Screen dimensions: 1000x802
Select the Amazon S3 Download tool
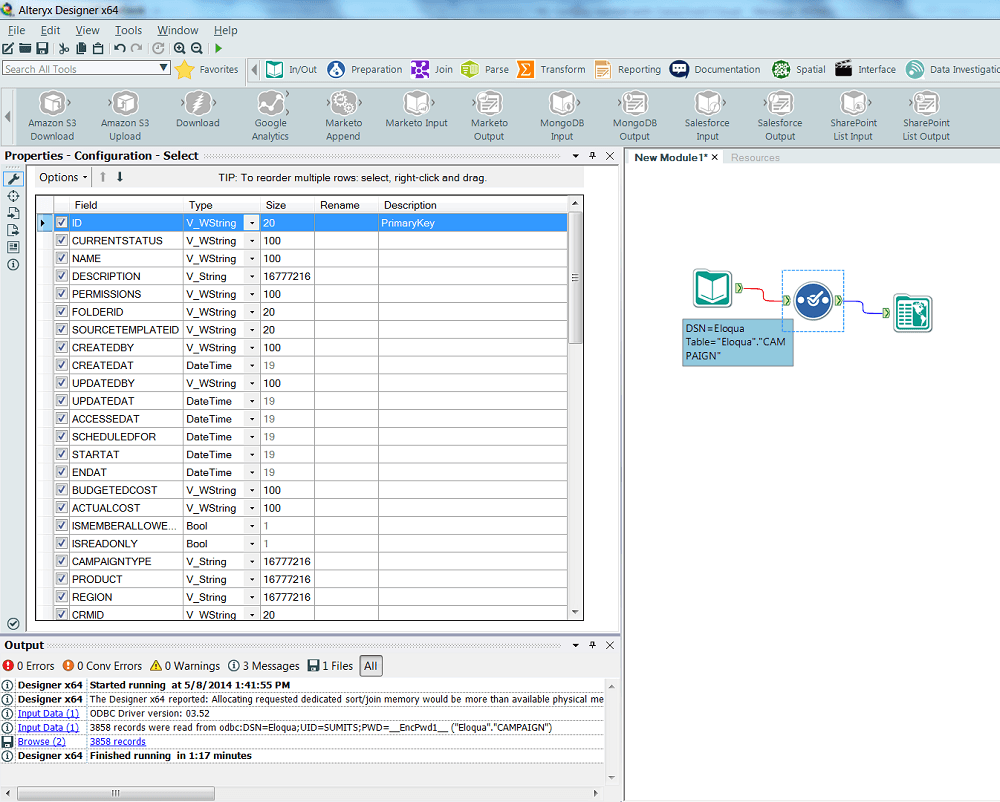[x=52, y=116]
